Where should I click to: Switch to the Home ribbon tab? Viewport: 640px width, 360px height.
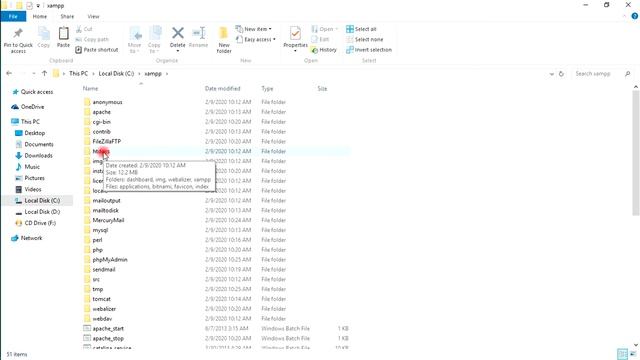point(40,16)
